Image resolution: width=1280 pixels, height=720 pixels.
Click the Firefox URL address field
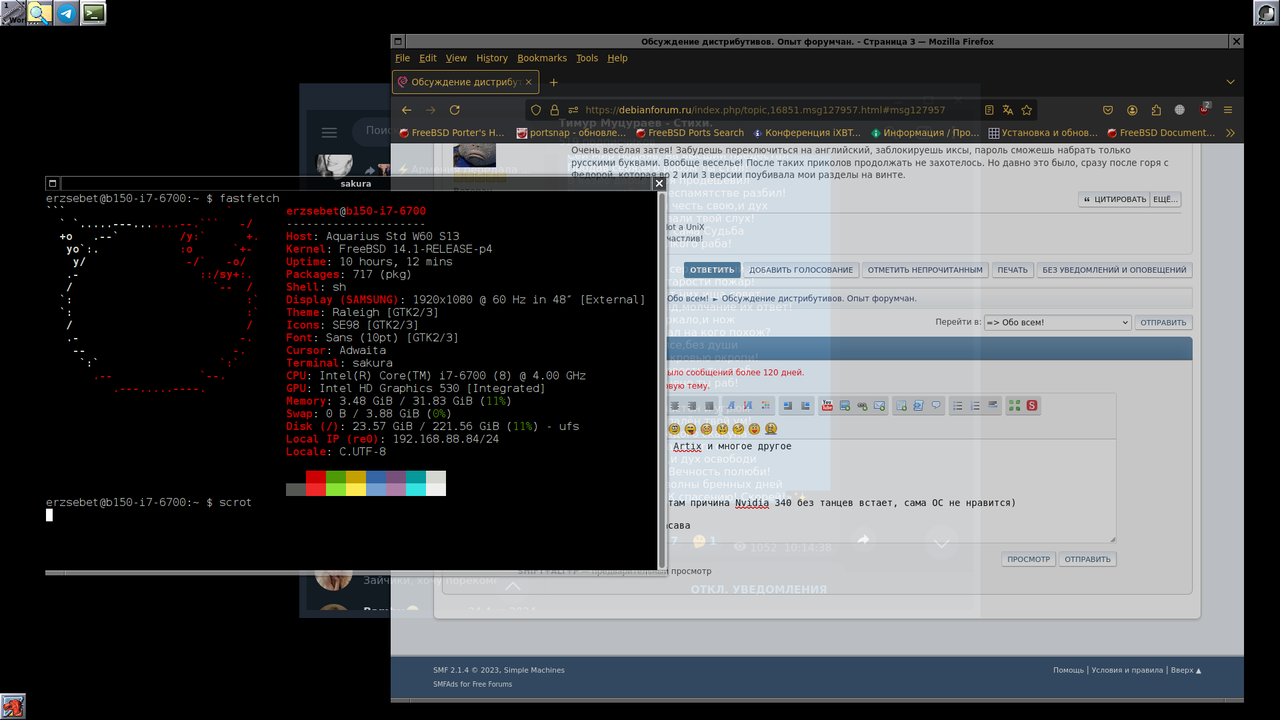coord(780,110)
